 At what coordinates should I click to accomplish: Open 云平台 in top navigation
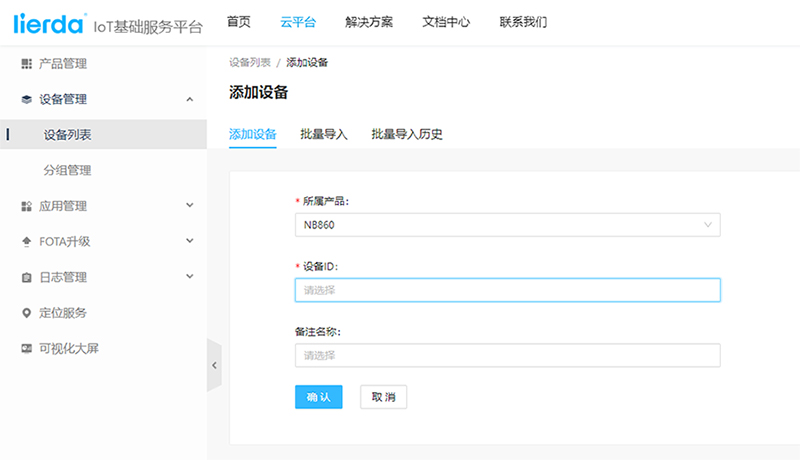pyautogui.click(x=298, y=22)
